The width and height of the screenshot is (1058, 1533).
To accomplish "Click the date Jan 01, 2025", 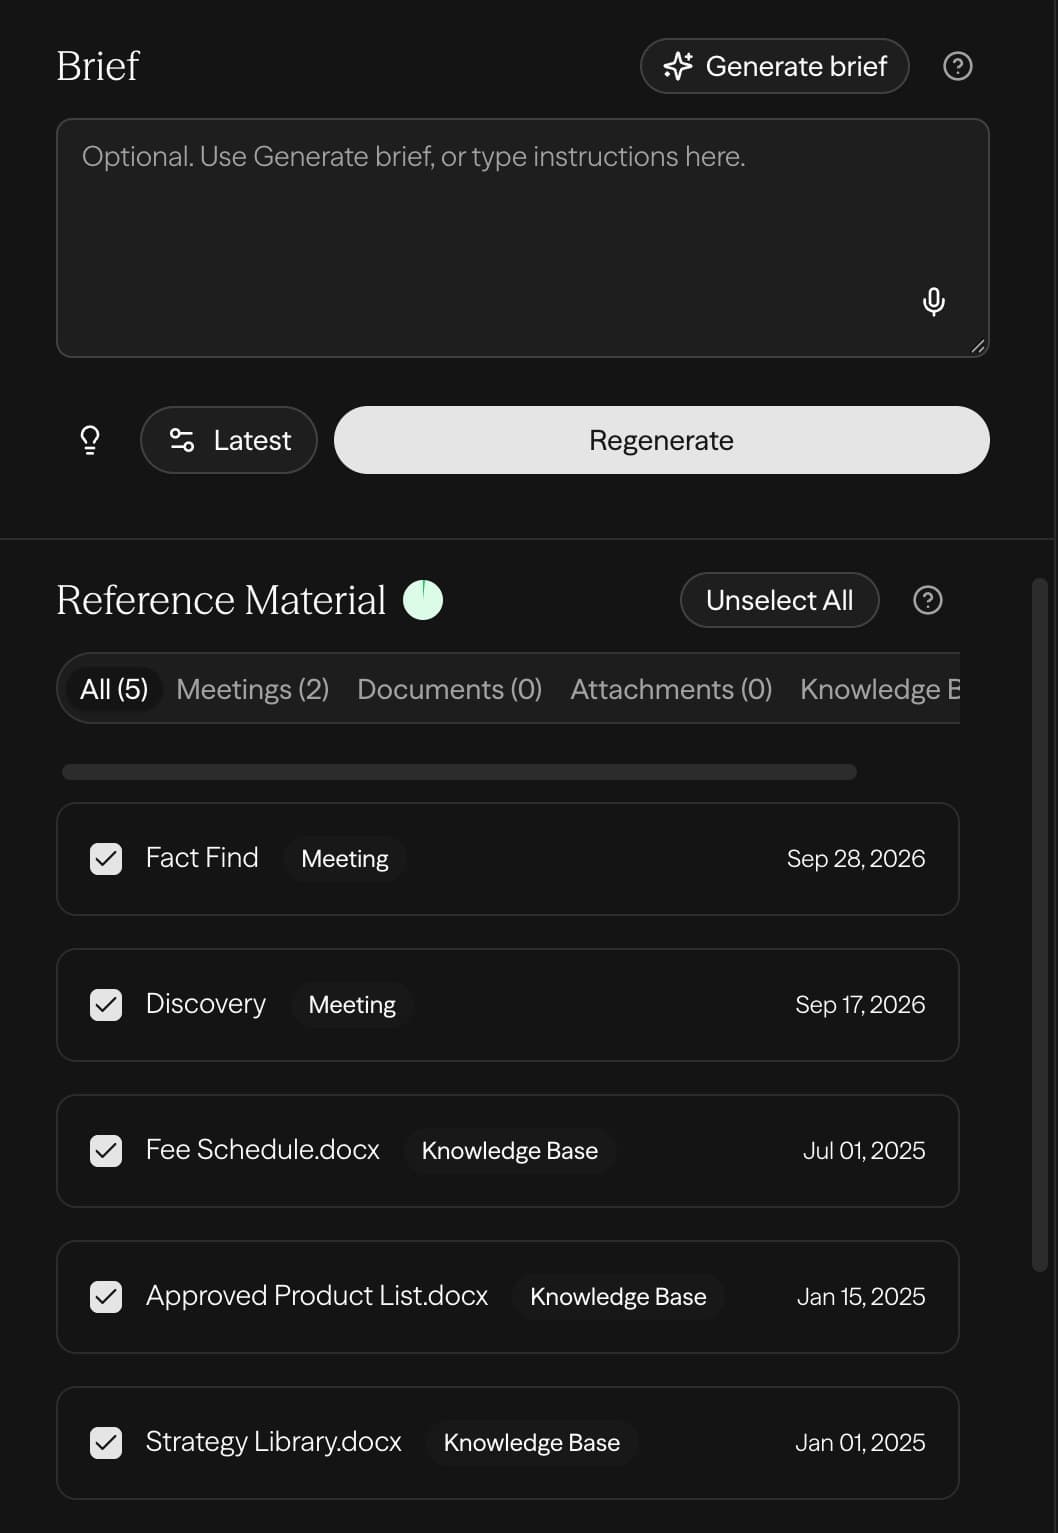I will click(860, 1443).
